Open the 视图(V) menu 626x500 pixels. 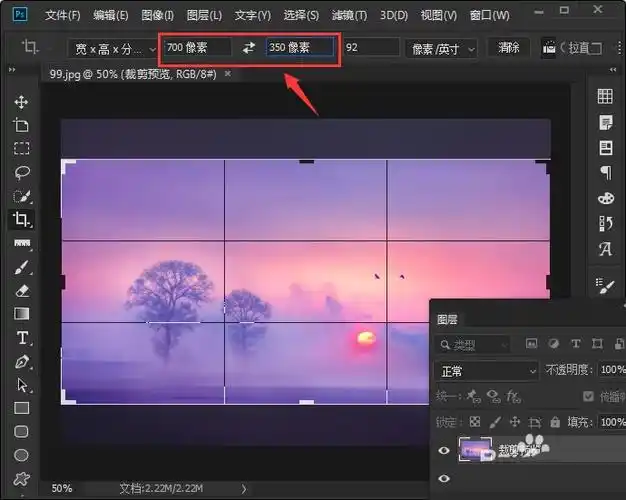point(438,15)
